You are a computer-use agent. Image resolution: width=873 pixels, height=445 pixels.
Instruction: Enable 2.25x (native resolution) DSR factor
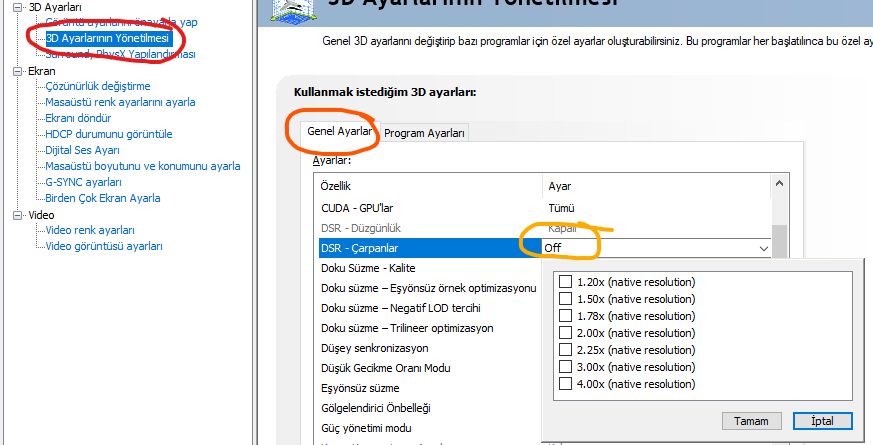click(566, 350)
